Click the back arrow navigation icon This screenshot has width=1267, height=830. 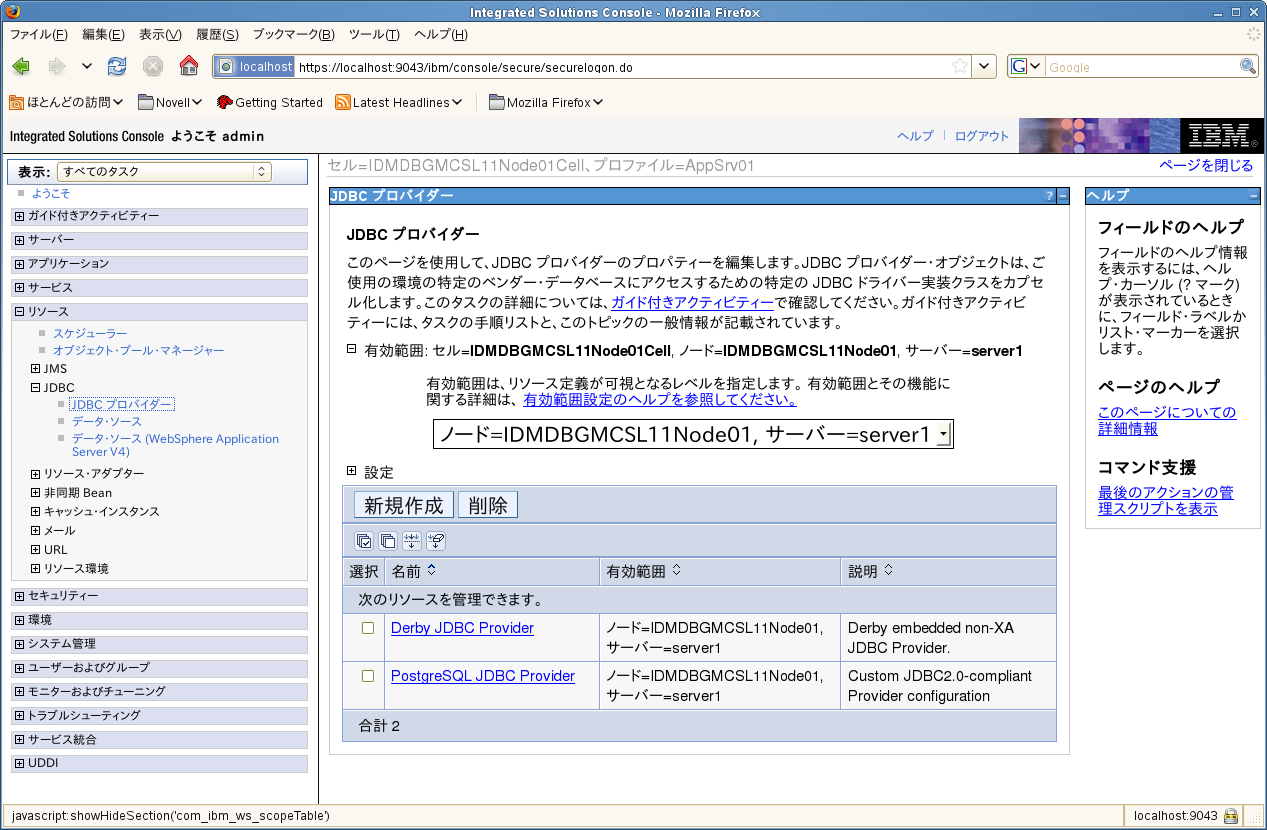(x=21, y=67)
